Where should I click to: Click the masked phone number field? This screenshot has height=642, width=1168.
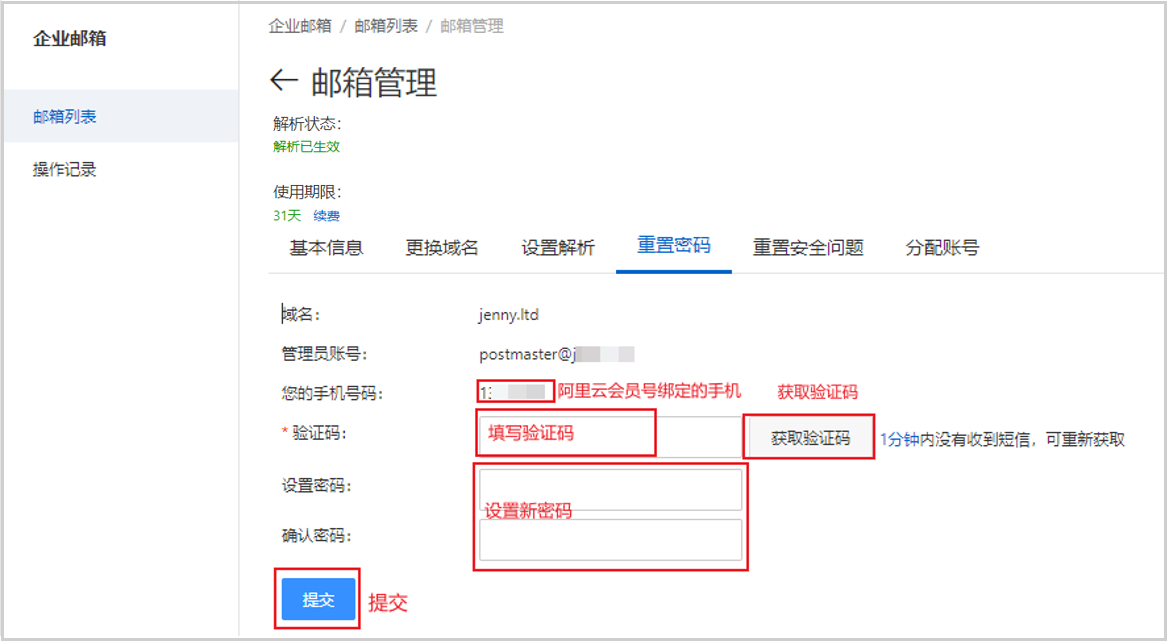tap(515, 392)
